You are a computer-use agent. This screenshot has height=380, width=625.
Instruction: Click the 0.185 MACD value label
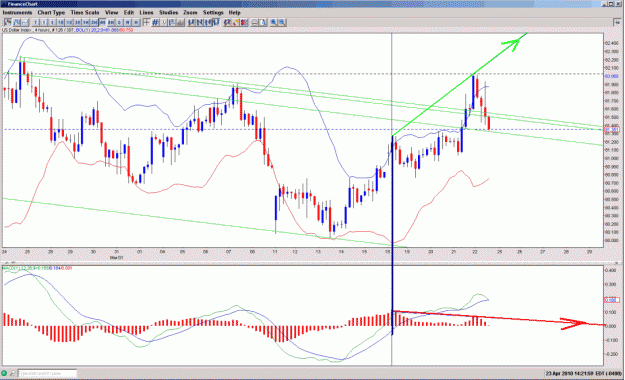pos(612,300)
